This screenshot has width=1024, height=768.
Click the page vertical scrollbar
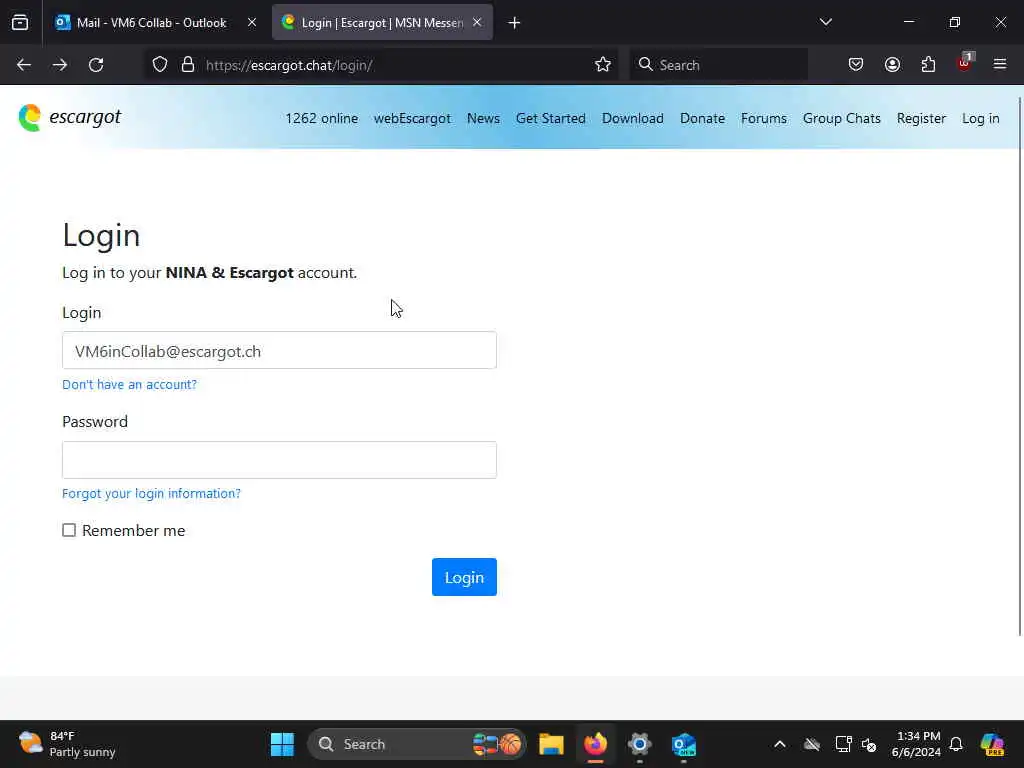1020,366
